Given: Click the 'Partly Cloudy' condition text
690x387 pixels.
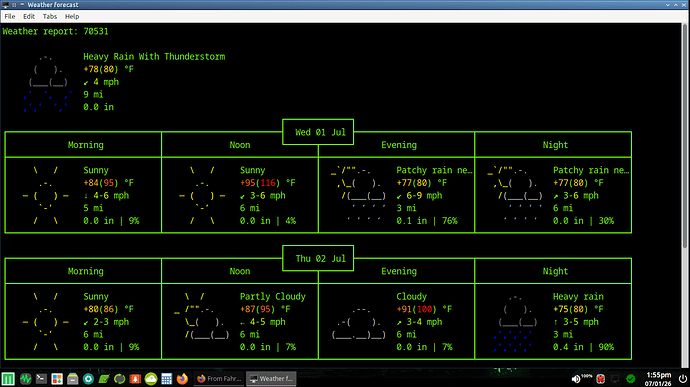Looking at the screenshot, I should (272, 296).
